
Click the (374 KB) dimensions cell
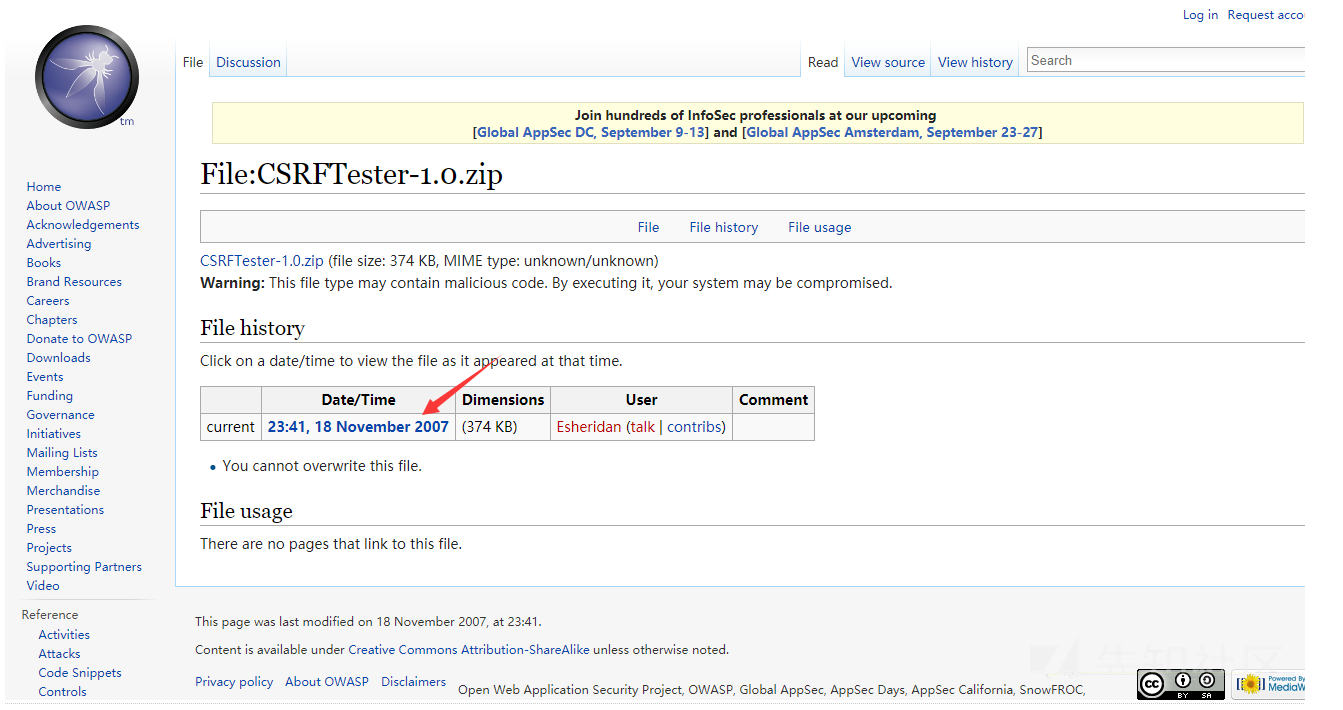pyautogui.click(x=503, y=427)
